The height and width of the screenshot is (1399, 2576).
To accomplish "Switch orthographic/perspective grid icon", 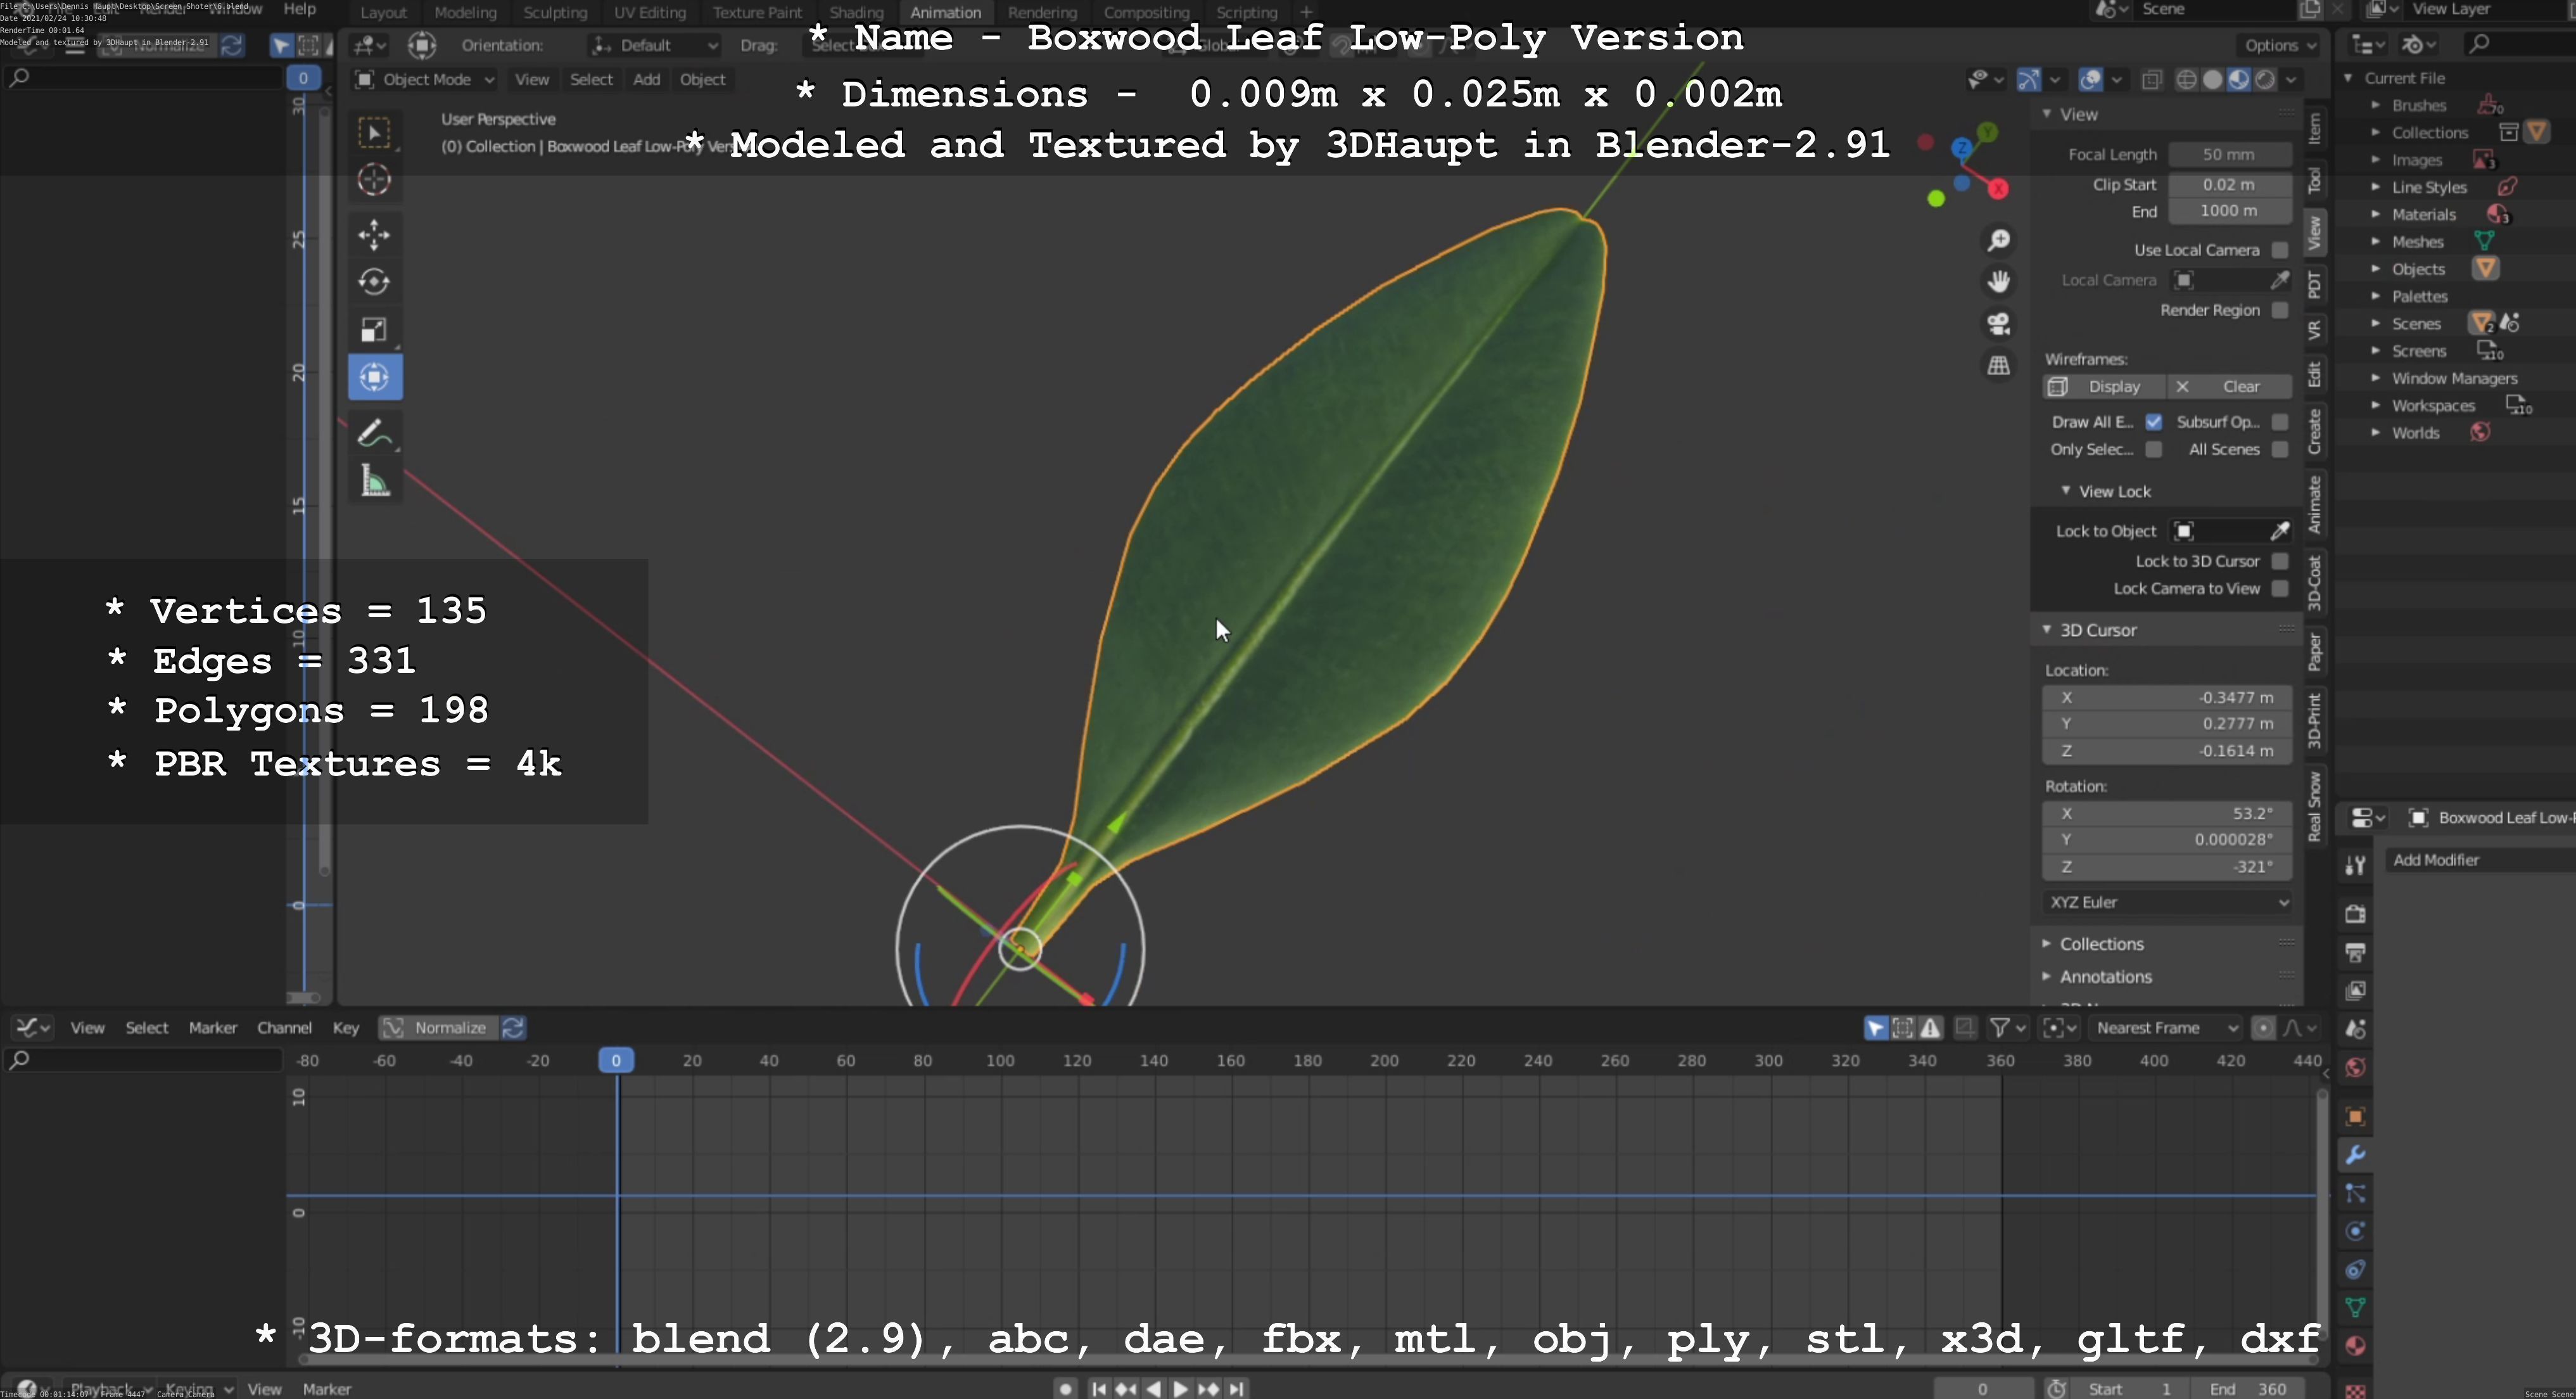I will point(1999,366).
